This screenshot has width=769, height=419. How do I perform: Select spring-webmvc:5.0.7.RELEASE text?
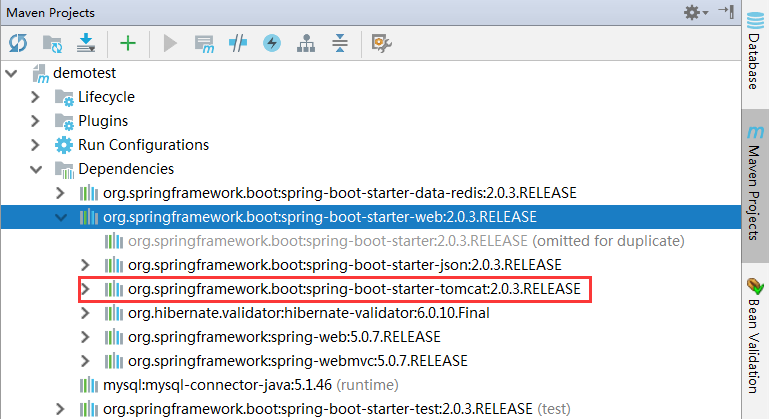click(x=298, y=361)
